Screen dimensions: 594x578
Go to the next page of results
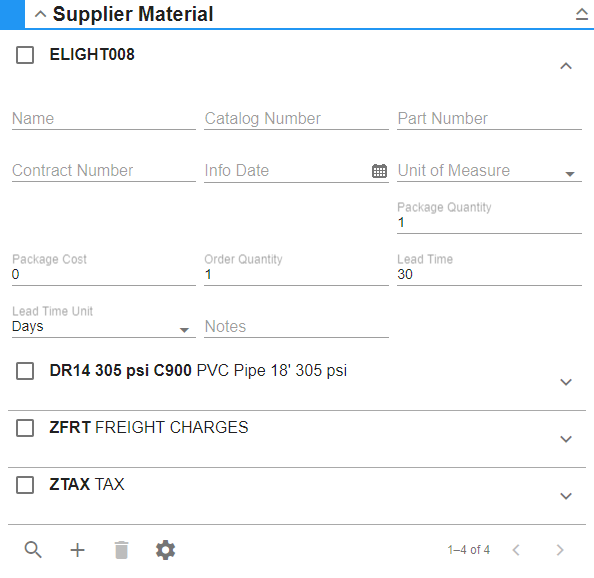point(560,550)
